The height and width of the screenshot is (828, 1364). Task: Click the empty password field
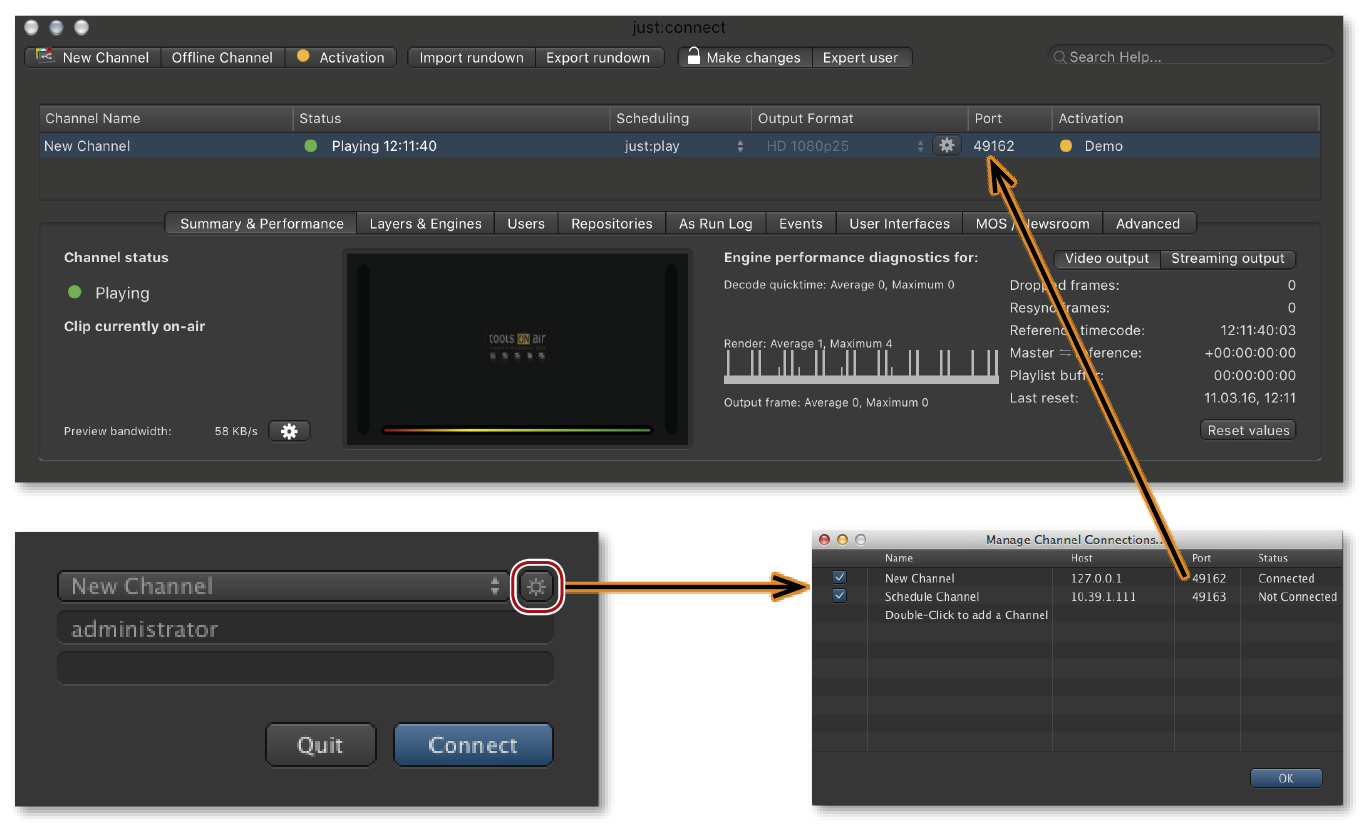pos(305,668)
